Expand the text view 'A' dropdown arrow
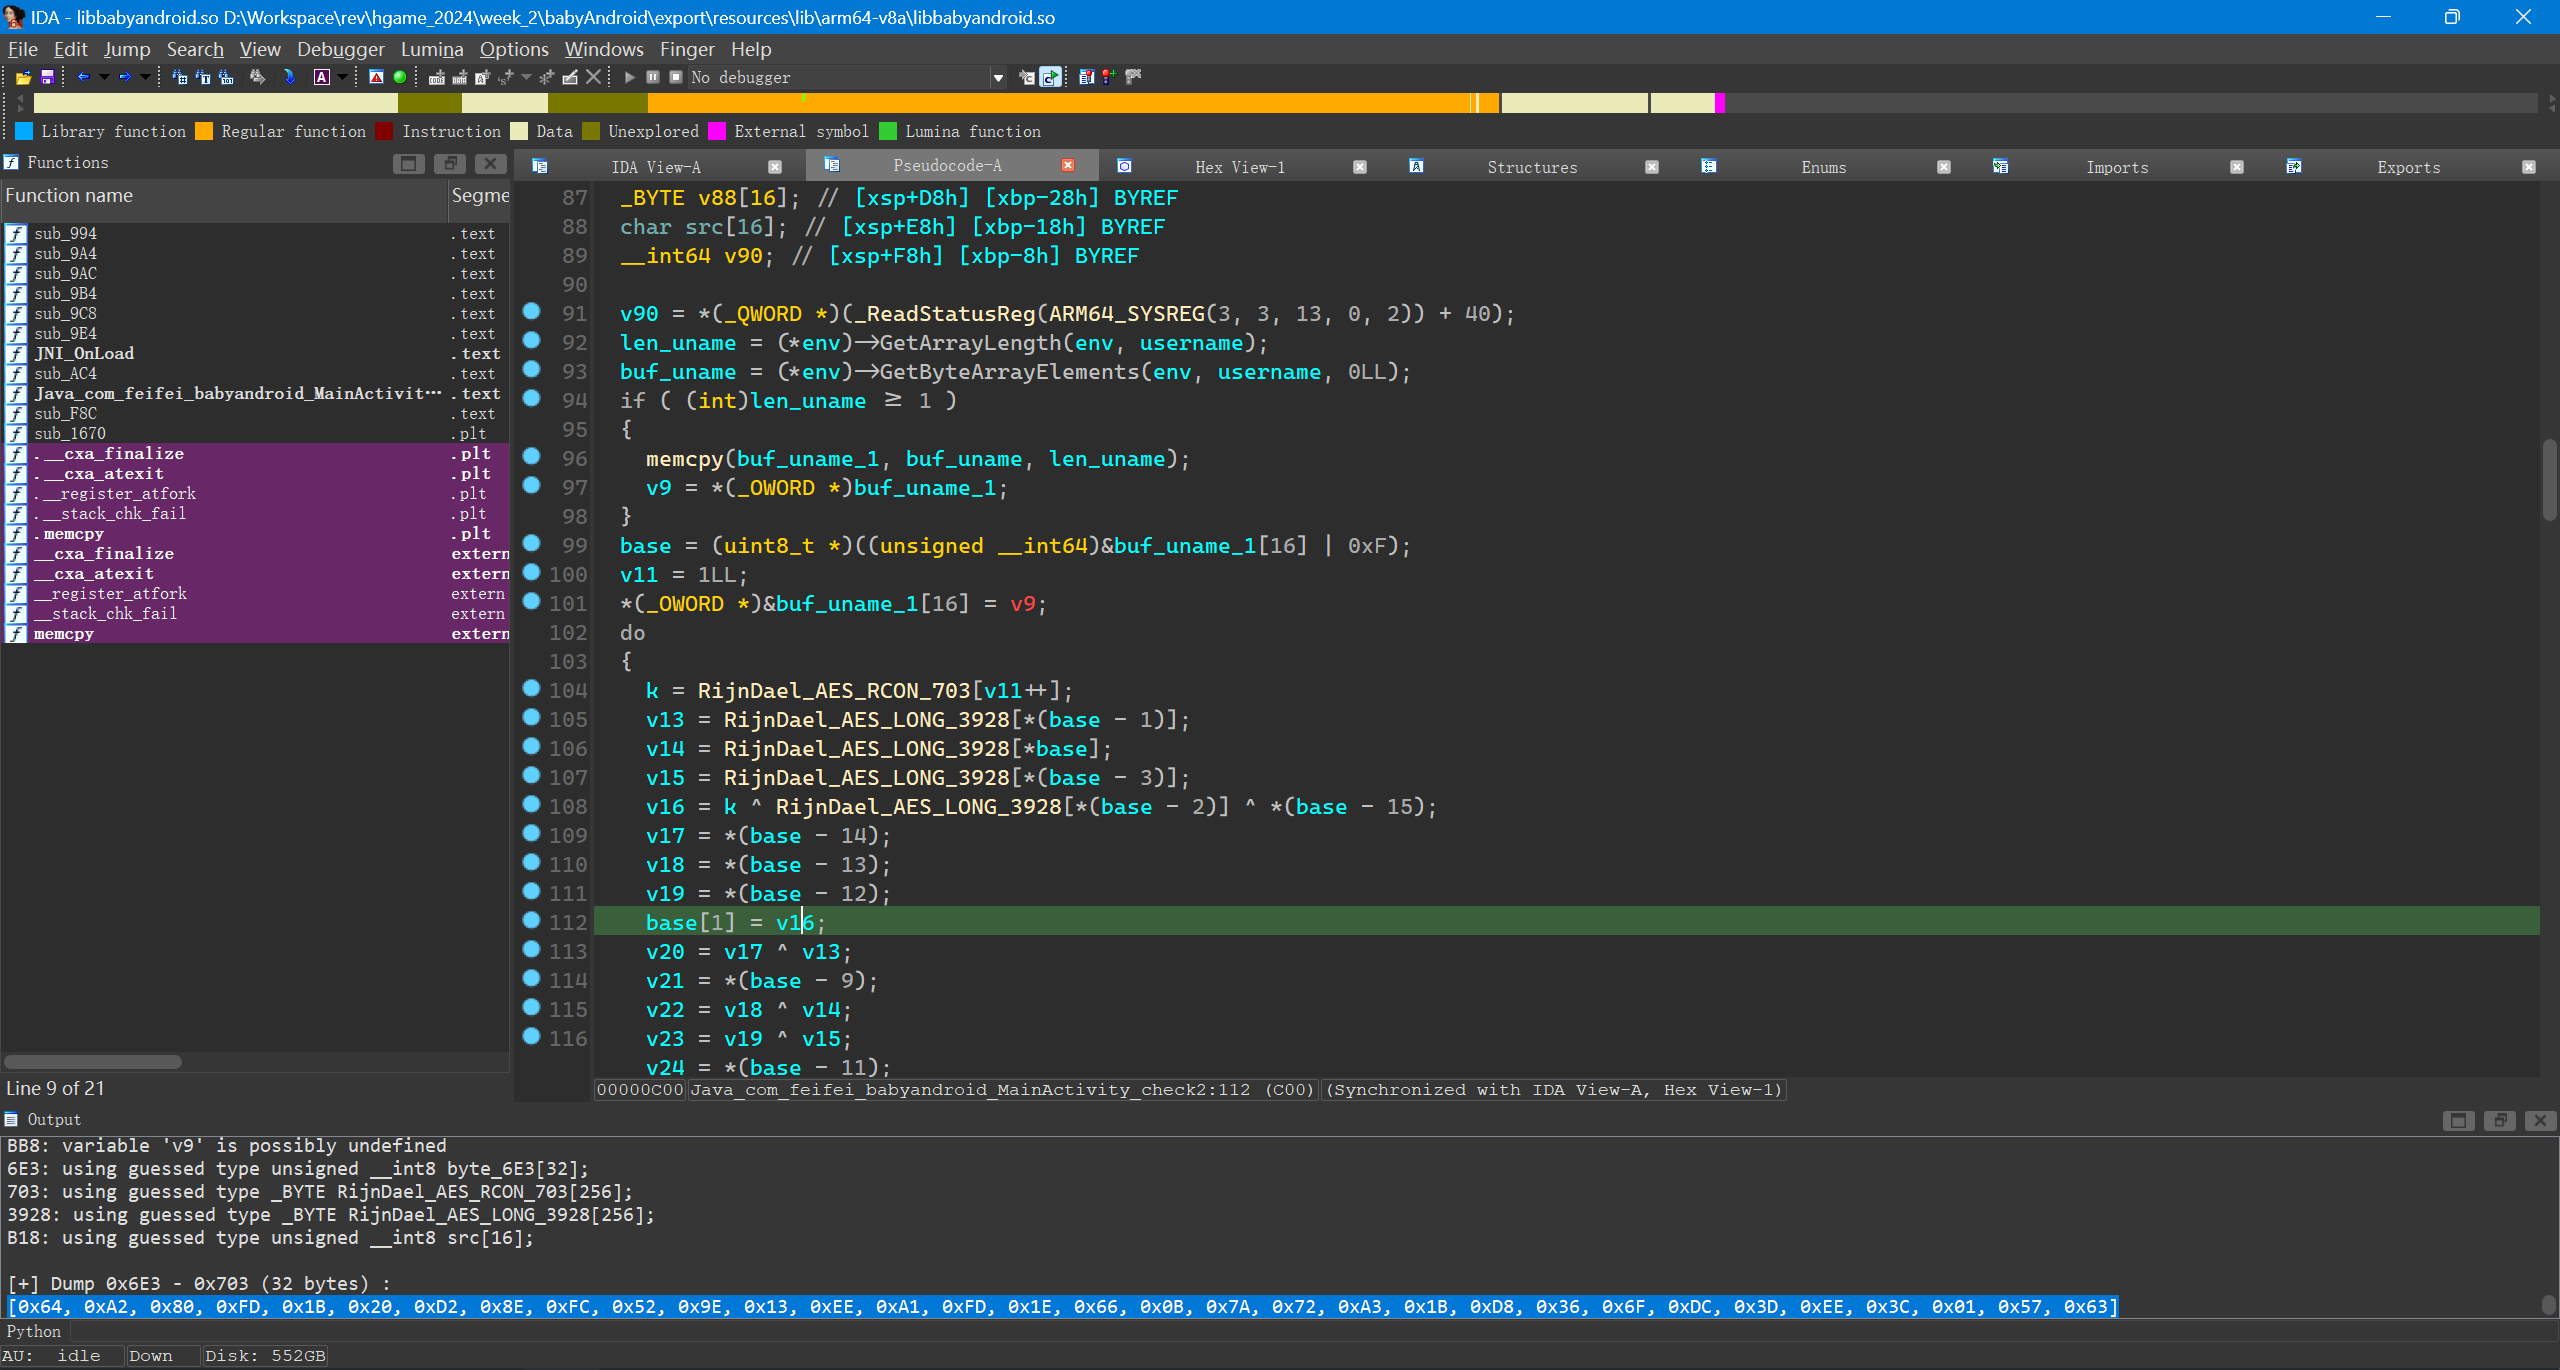The height and width of the screenshot is (1370, 2560). 342,77
